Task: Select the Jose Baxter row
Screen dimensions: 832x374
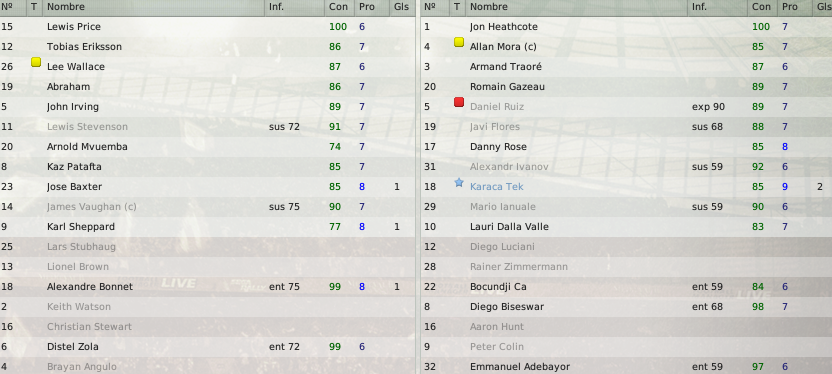Action: (x=207, y=187)
